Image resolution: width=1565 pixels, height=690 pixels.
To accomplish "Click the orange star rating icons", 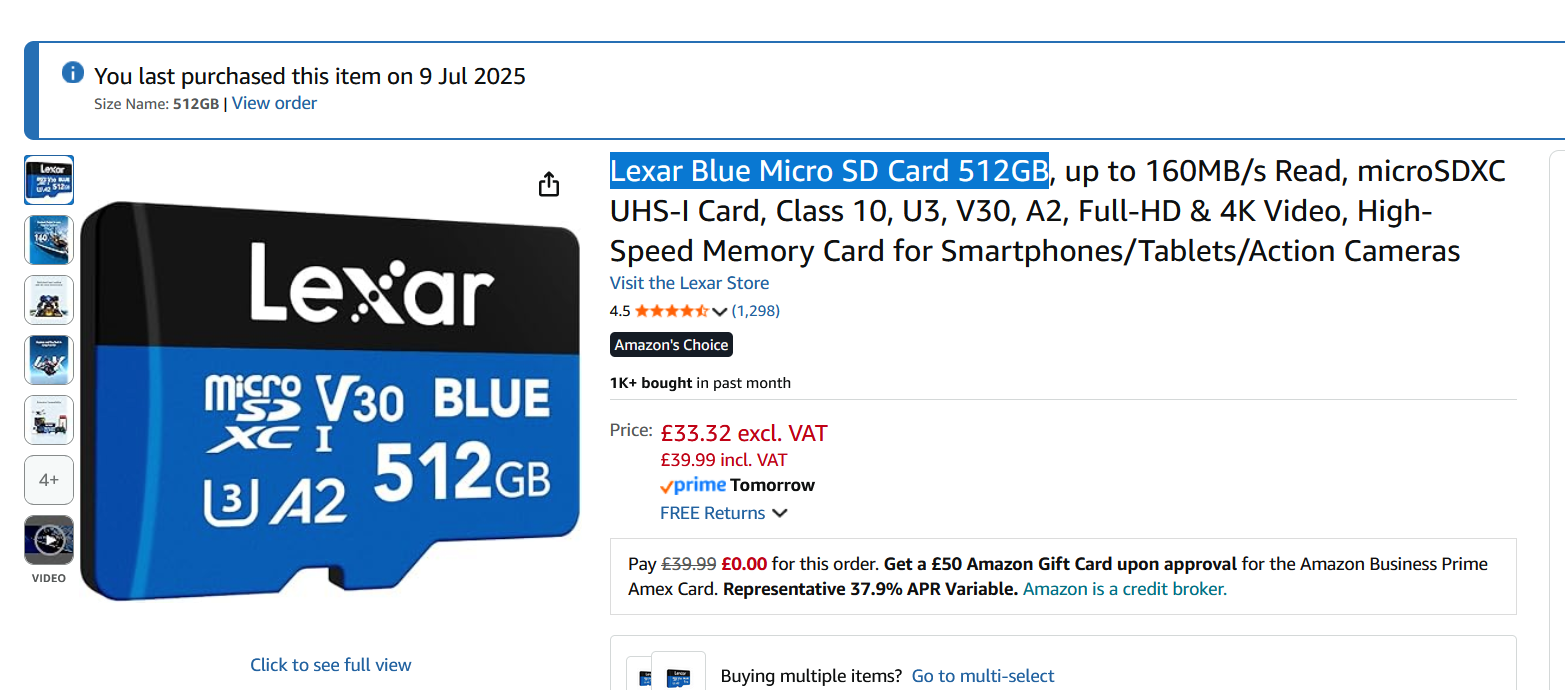I will tap(672, 311).
